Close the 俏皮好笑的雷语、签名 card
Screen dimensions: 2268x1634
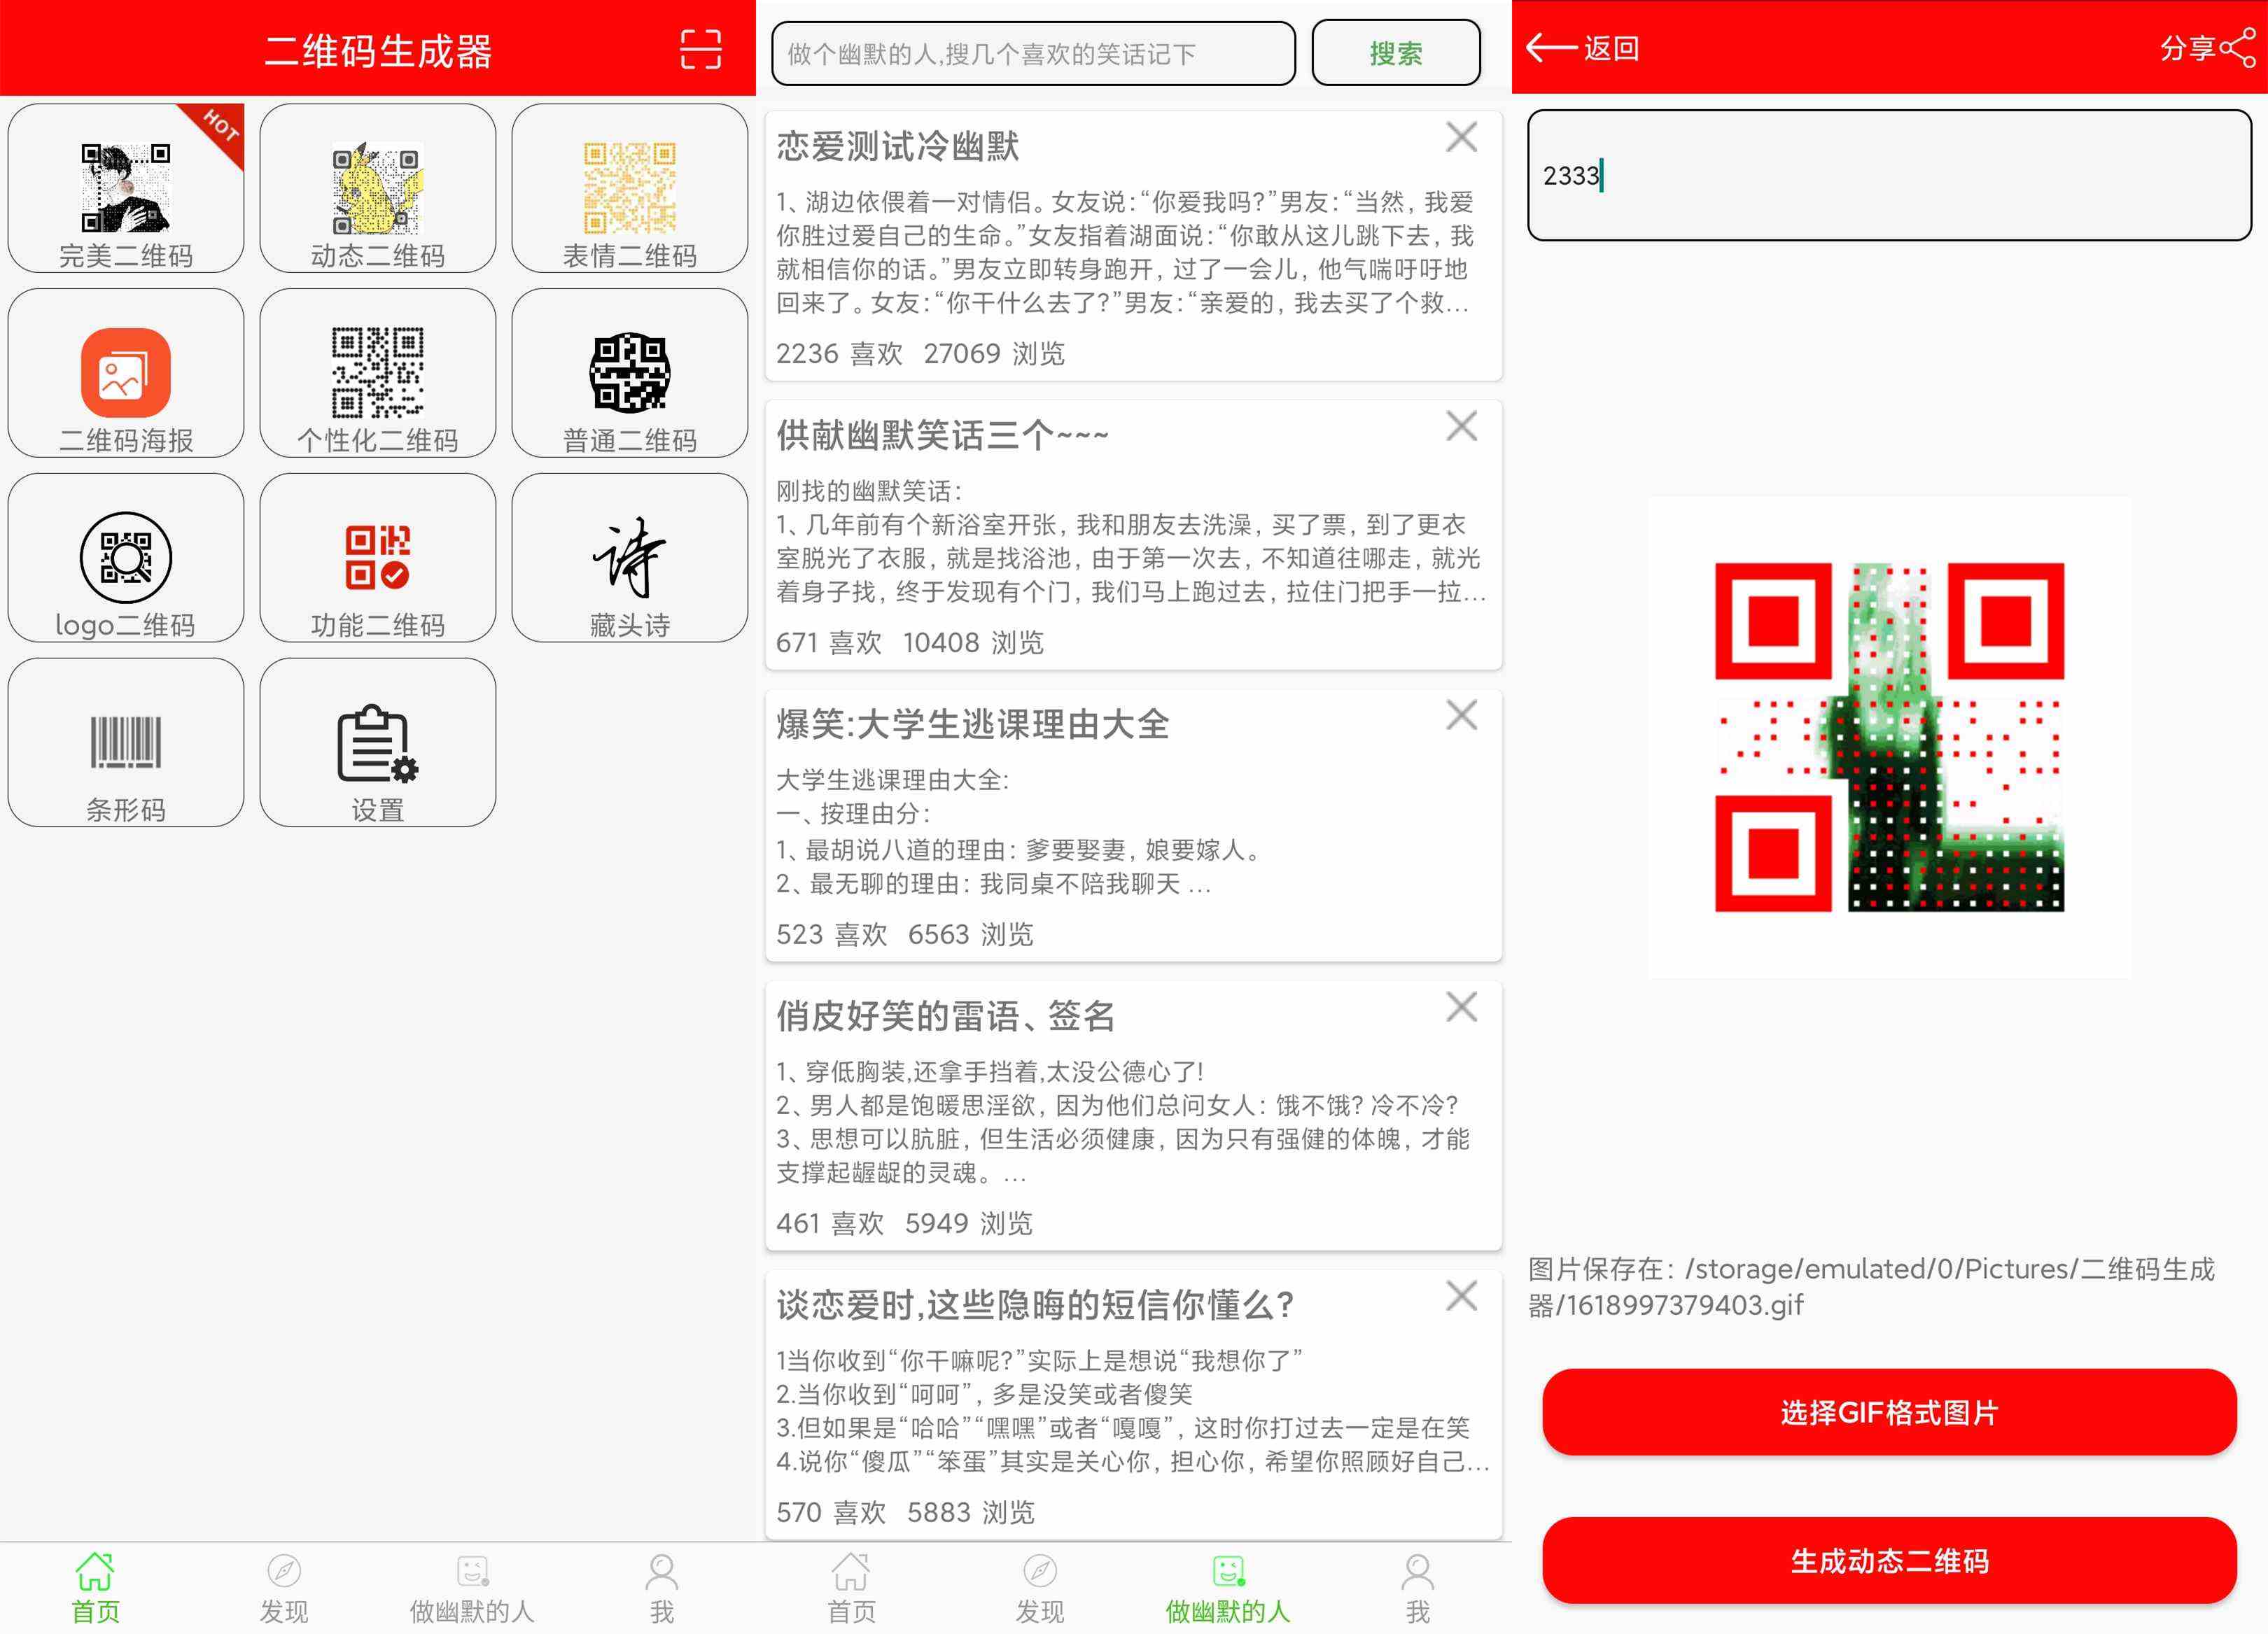click(1461, 1007)
